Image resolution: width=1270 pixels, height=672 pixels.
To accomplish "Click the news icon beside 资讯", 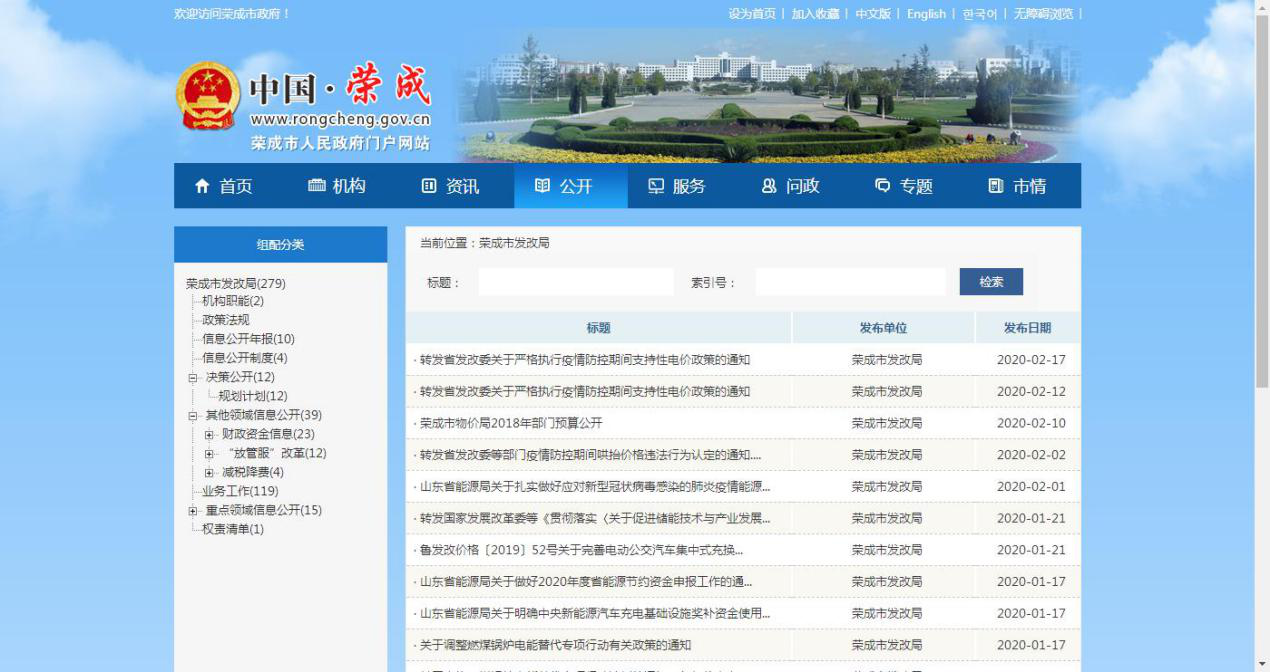I will point(429,186).
